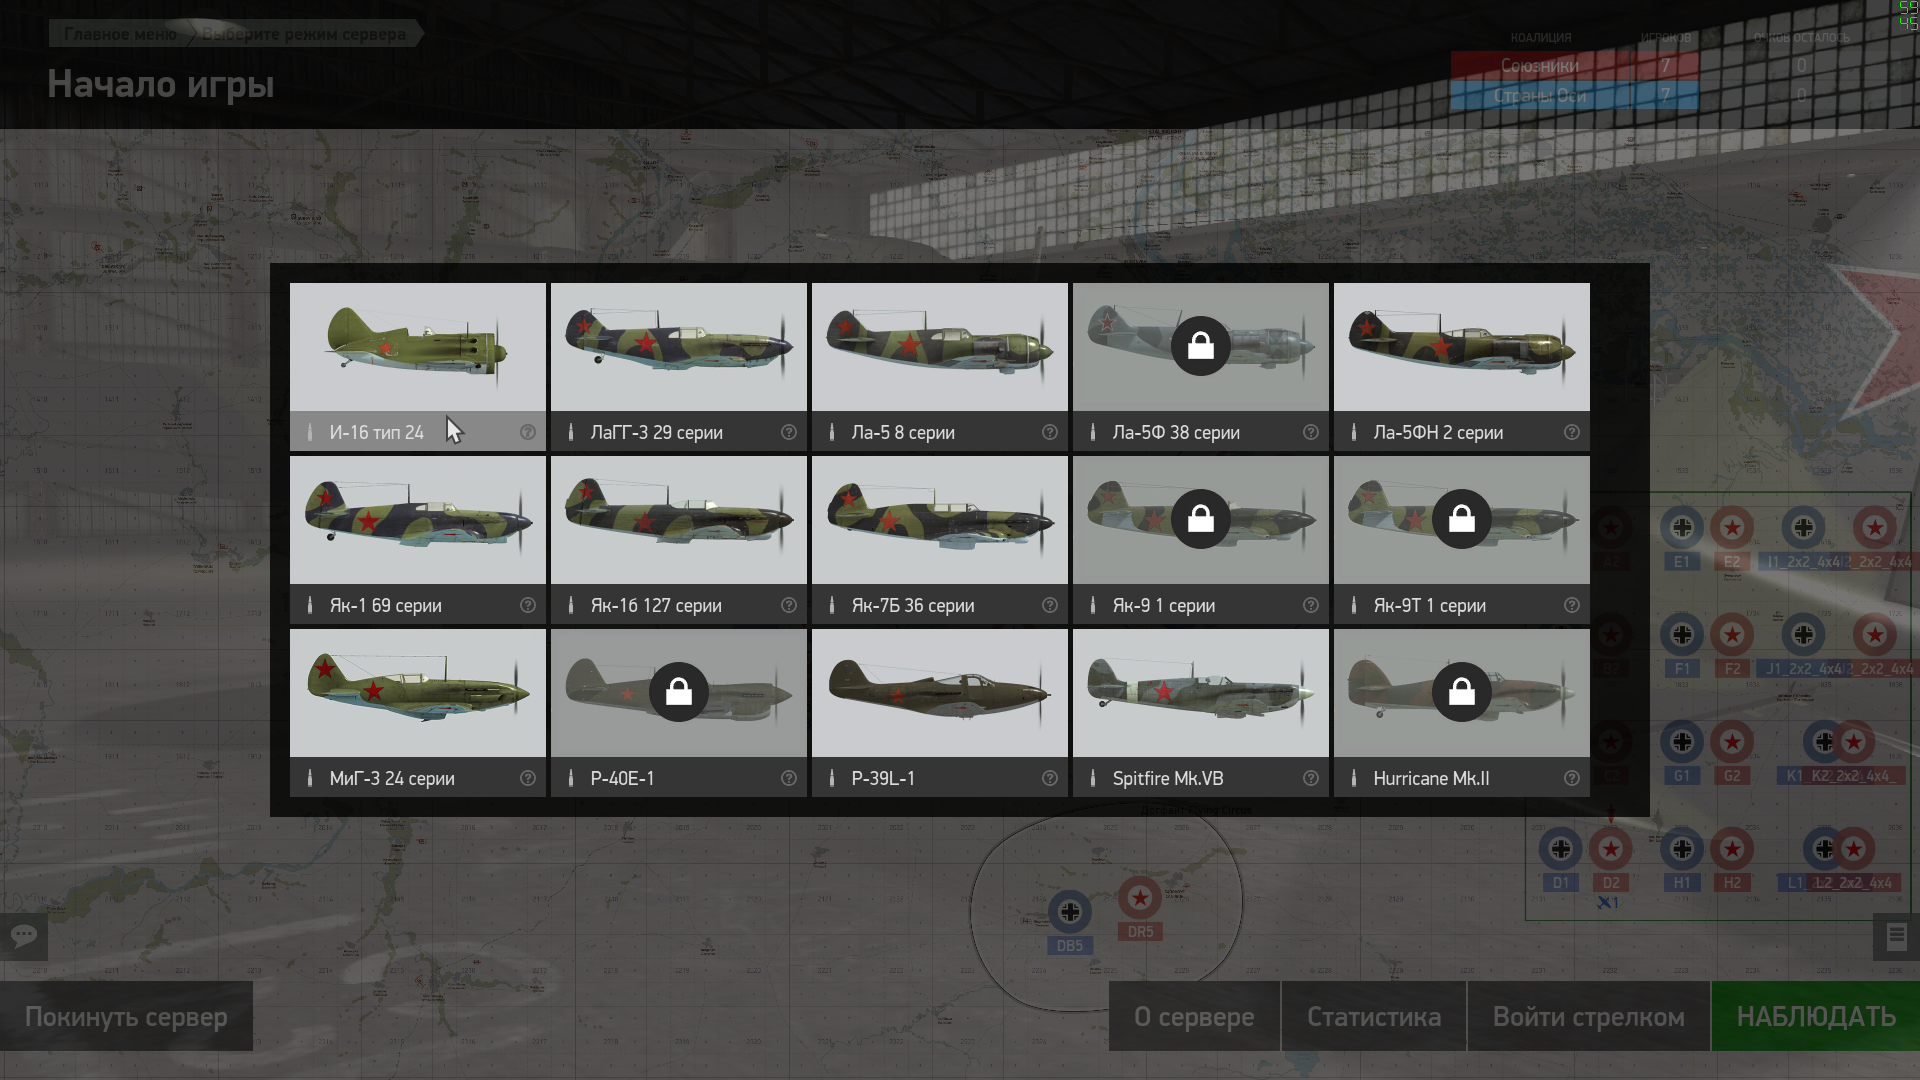Click the Выберите режим сервера breadcrumb
Screen dimensions: 1920x1080
tap(304, 34)
